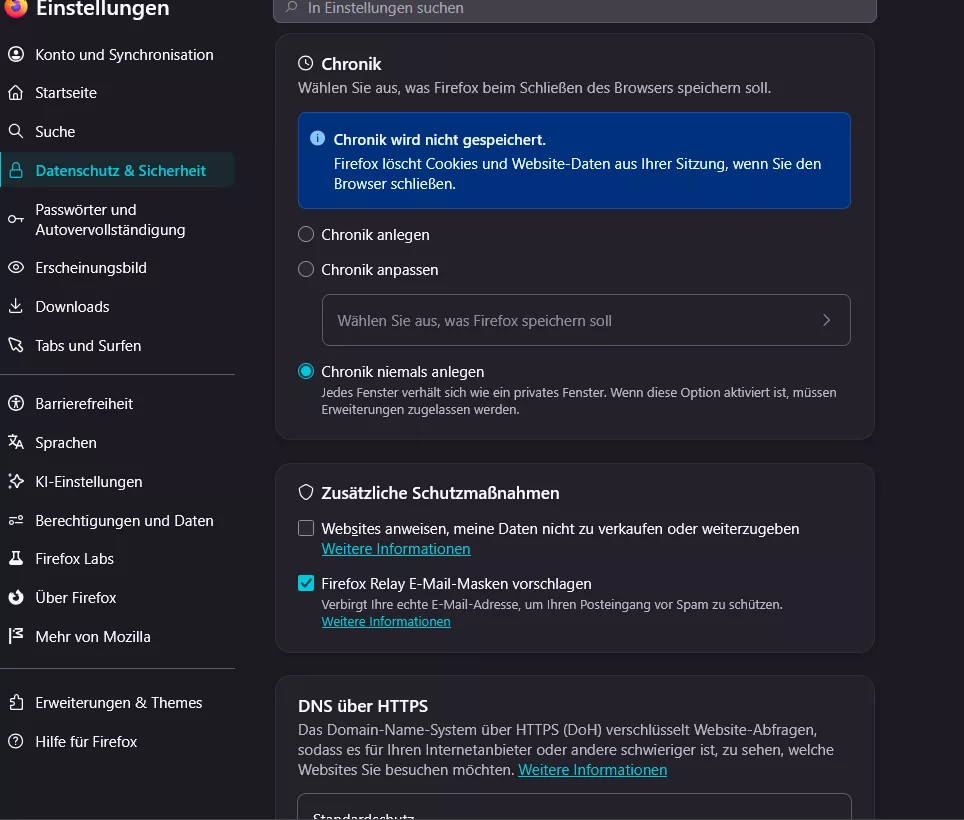
Task: Click the Firefox Labs flask icon
Action: 16,558
